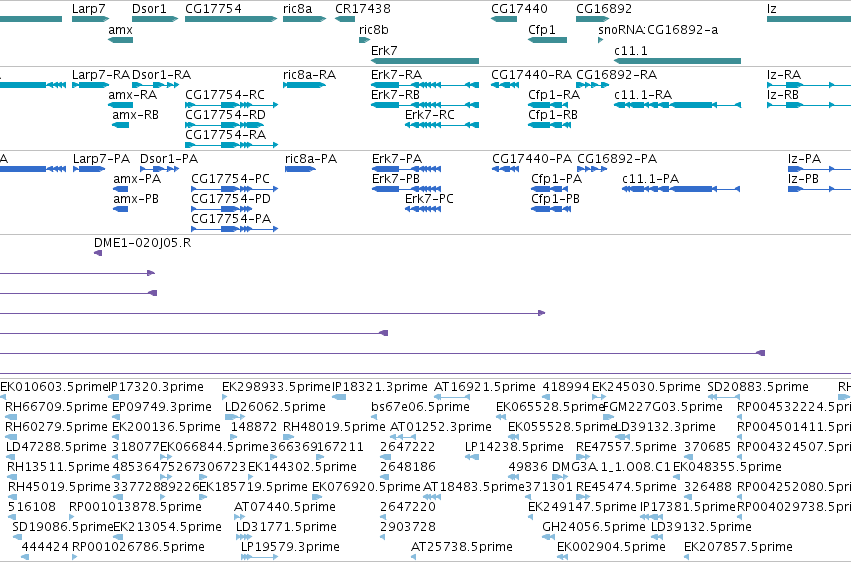Select the CG17754-RD transcript

tap(224, 125)
